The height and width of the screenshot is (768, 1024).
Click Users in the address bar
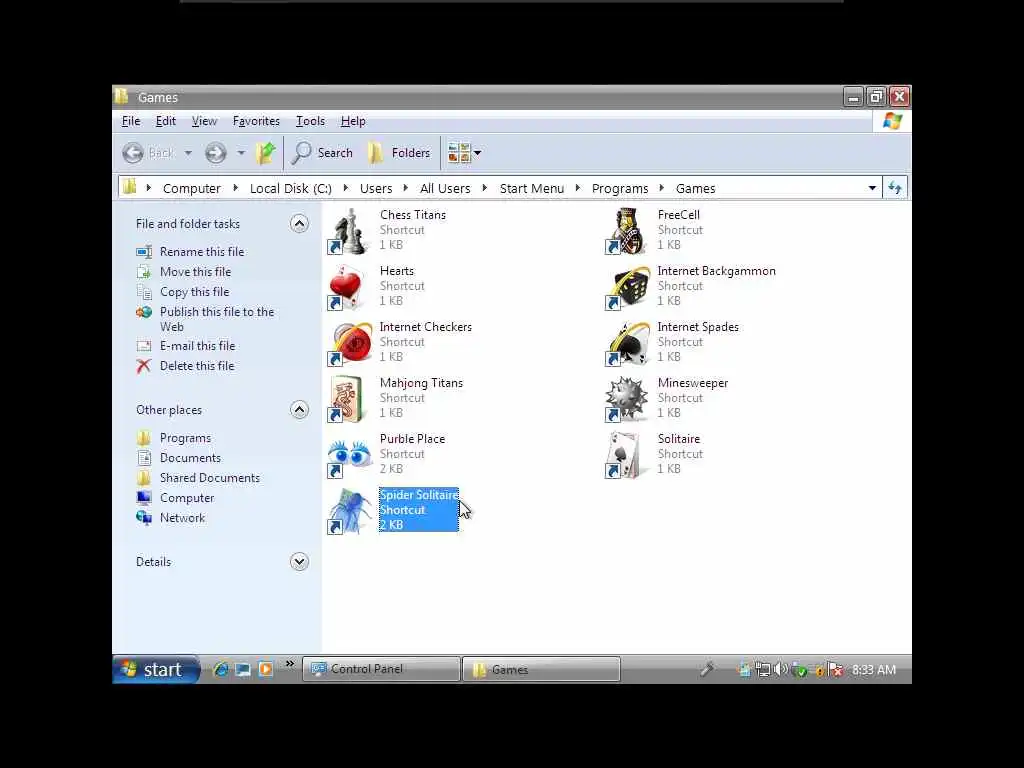coord(376,188)
